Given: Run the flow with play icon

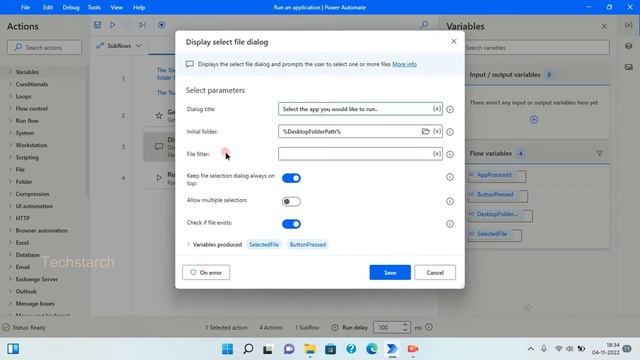Looking at the screenshot, I should coord(112,25).
